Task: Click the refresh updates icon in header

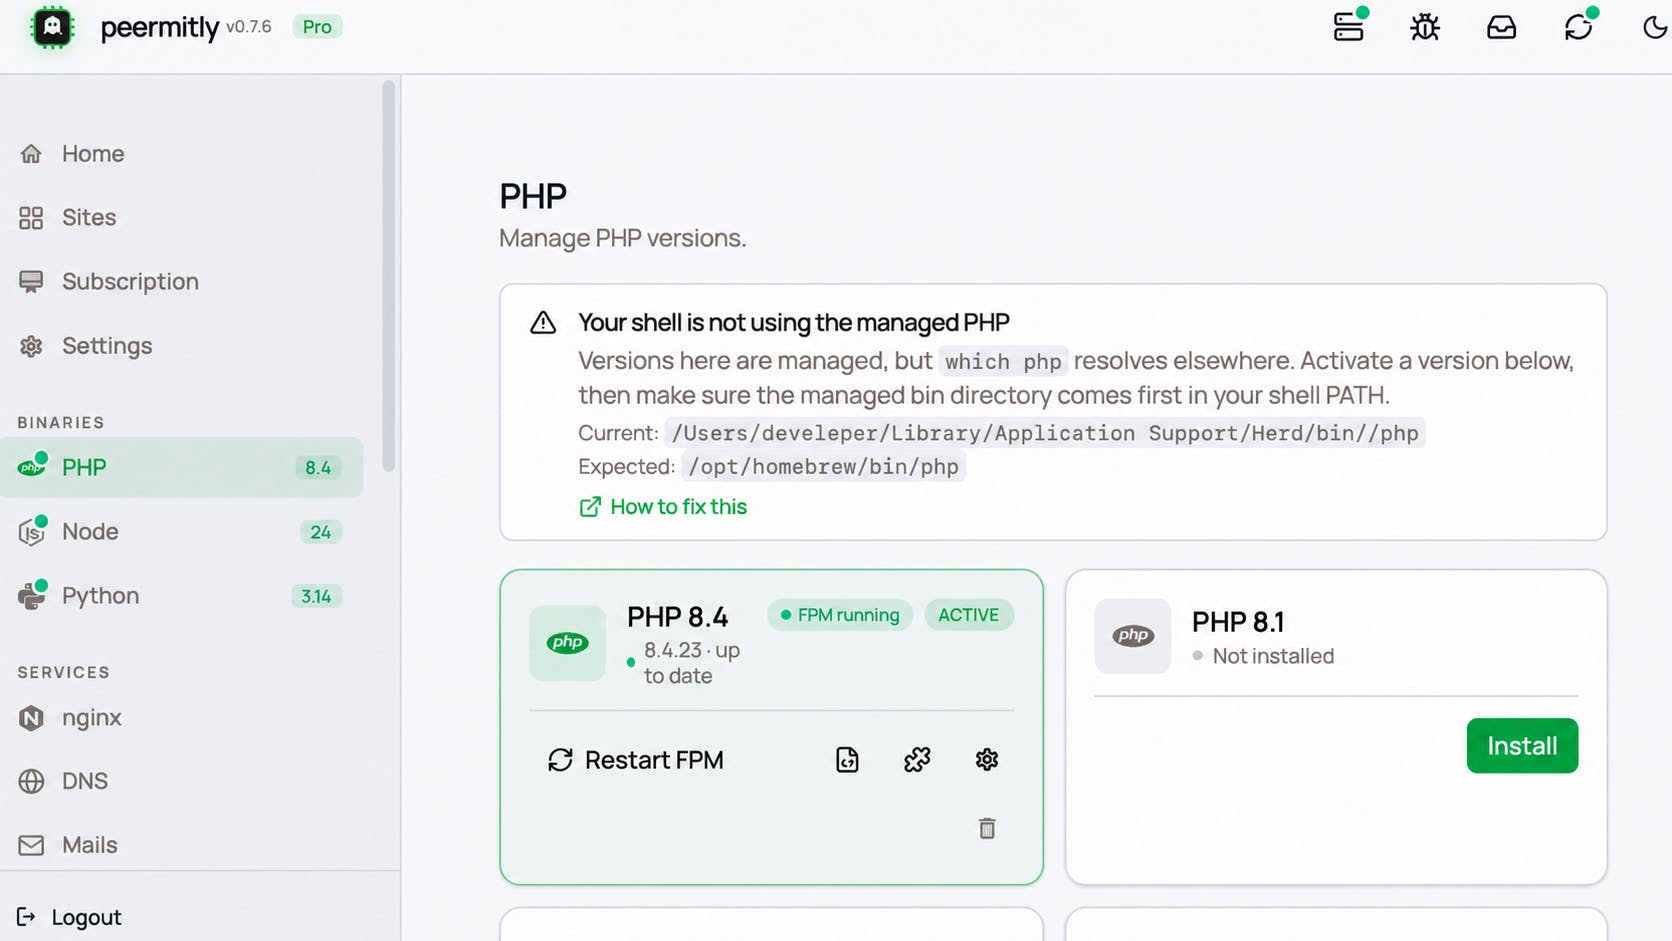Action: click(x=1578, y=27)
